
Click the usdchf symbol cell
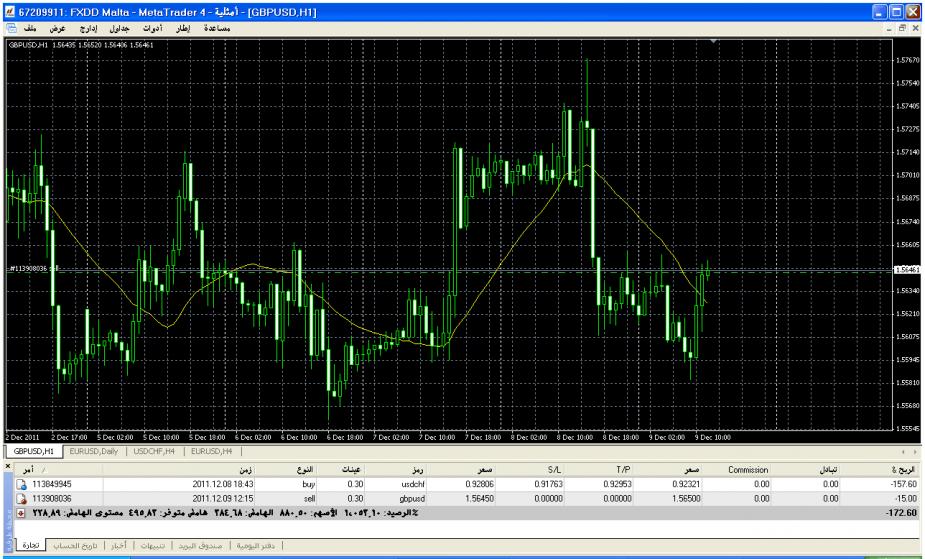tap(412, 484)
